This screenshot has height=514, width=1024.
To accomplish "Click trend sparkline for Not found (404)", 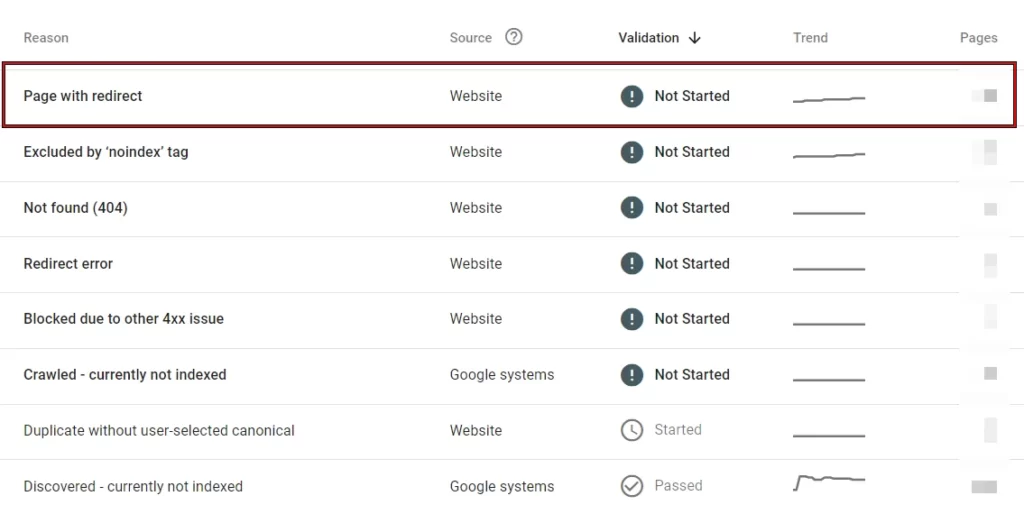I will tap(829, 213).
